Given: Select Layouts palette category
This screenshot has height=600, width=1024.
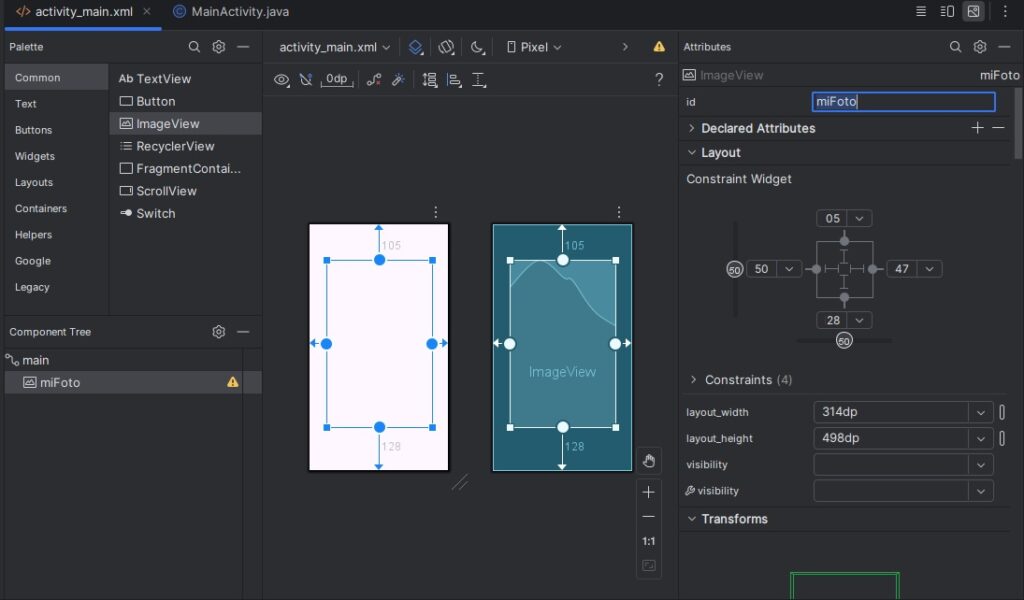Looking at the screenshot, I should (56, 182).
